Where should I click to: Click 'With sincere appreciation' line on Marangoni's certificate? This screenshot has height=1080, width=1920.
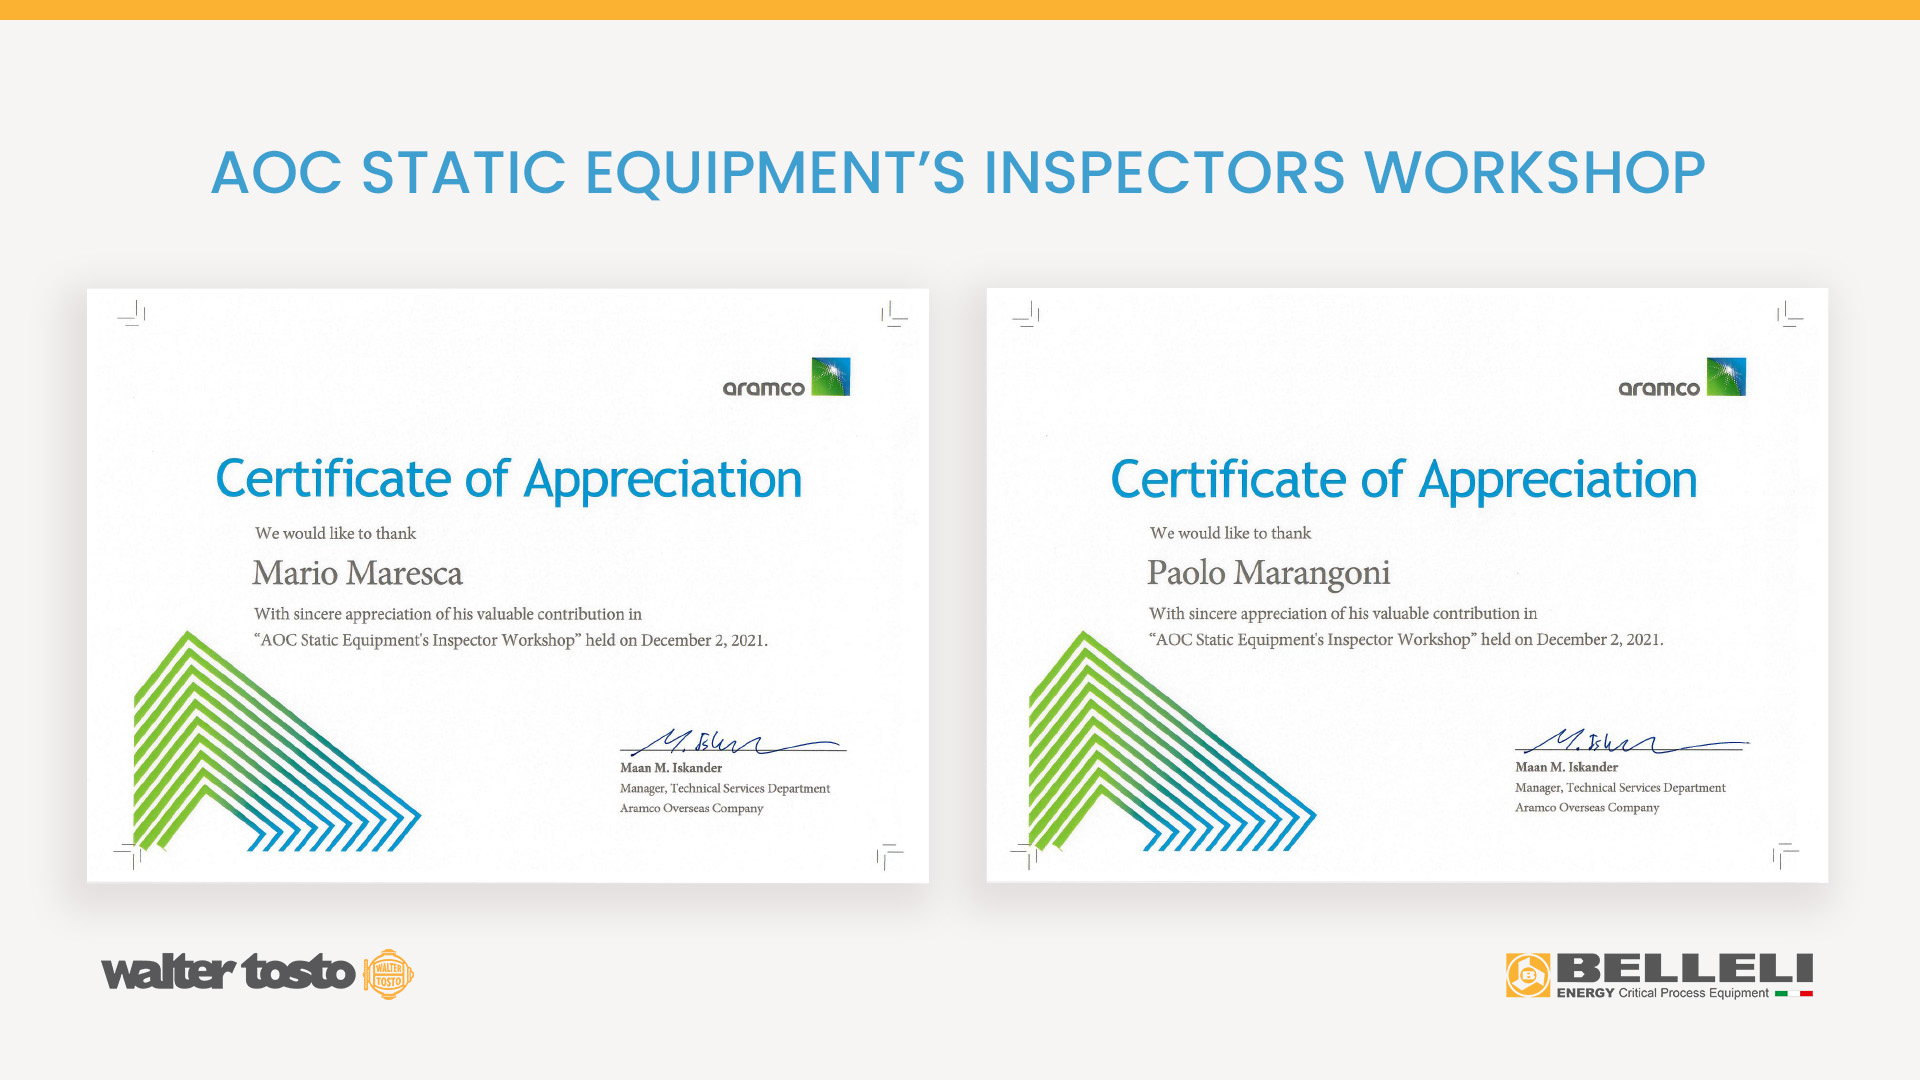click(x=1343, y=613)
